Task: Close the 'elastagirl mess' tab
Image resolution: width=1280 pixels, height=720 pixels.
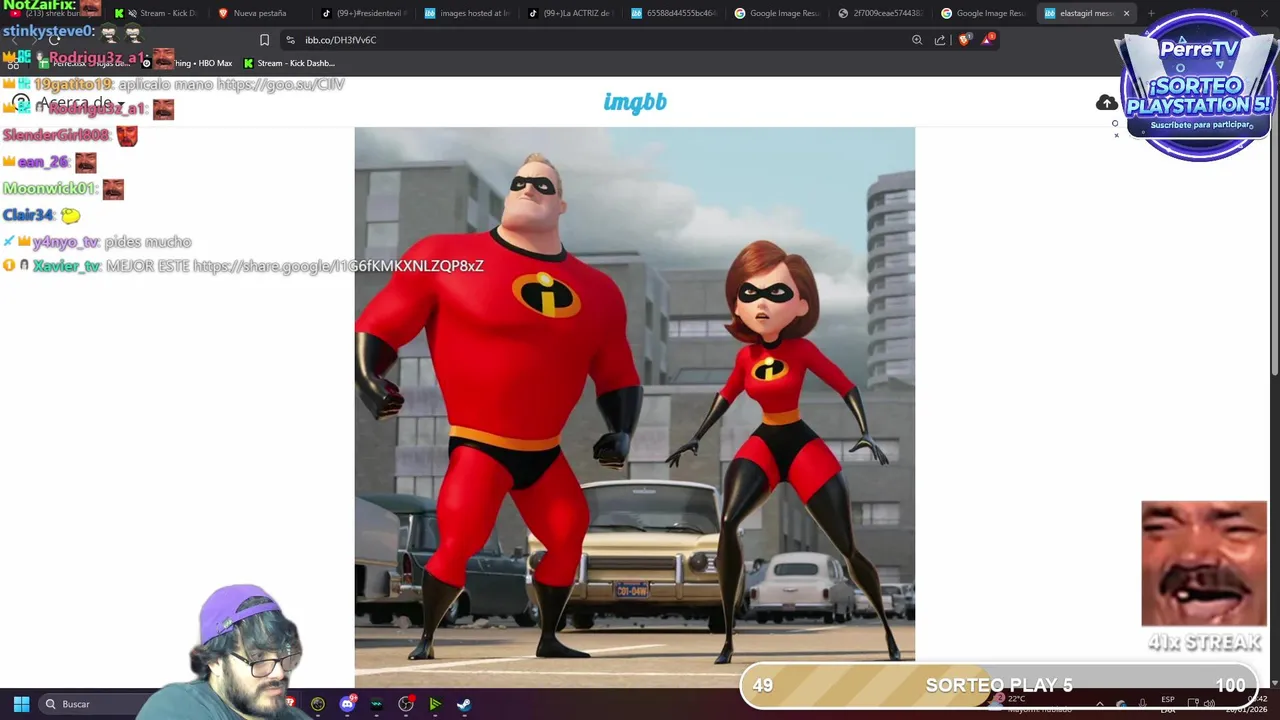Action: point(1126,13)
